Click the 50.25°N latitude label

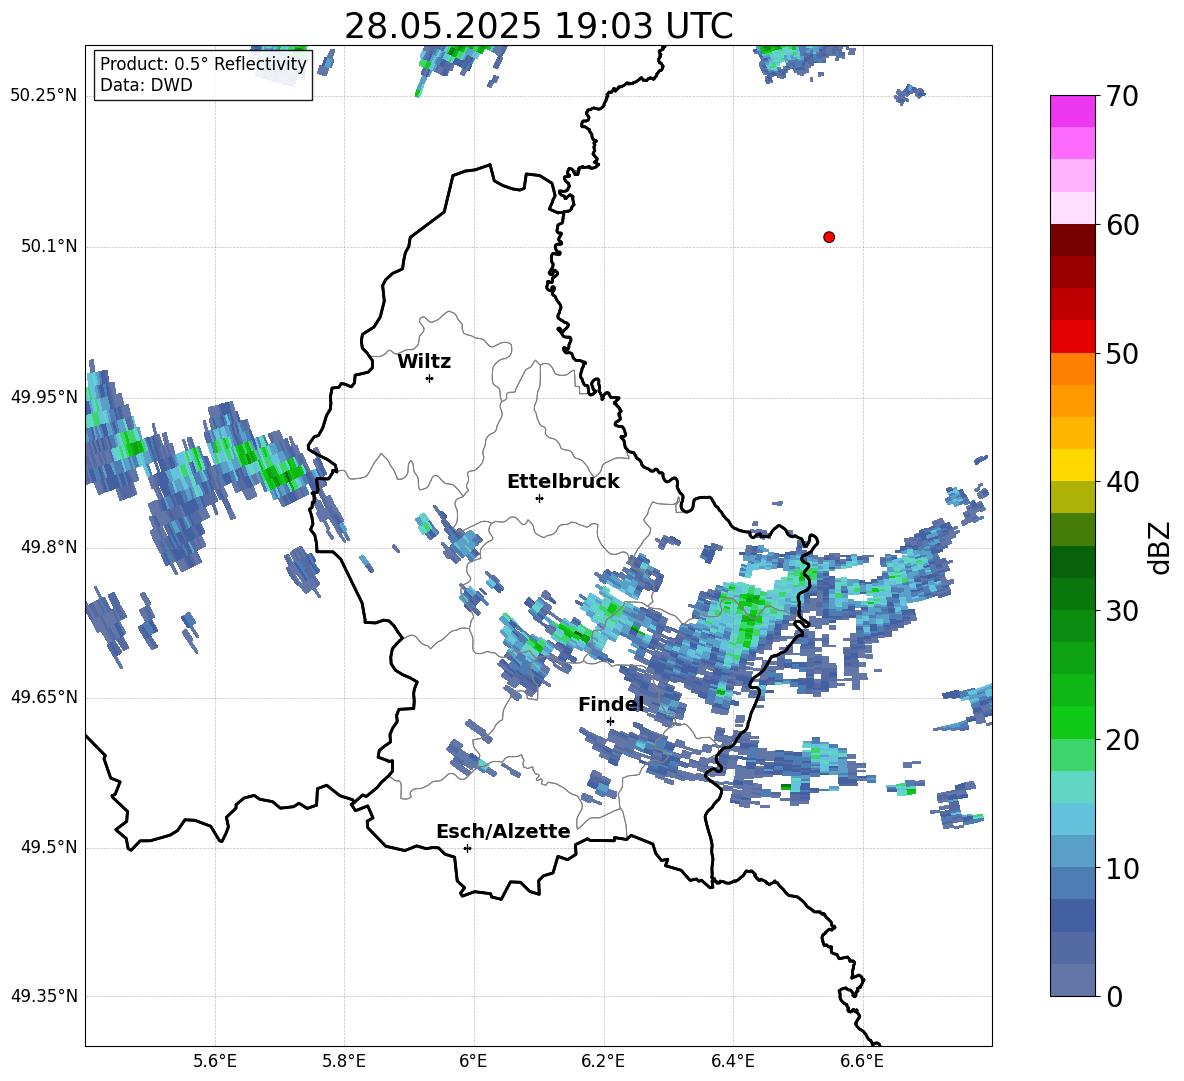pos(44,96)
